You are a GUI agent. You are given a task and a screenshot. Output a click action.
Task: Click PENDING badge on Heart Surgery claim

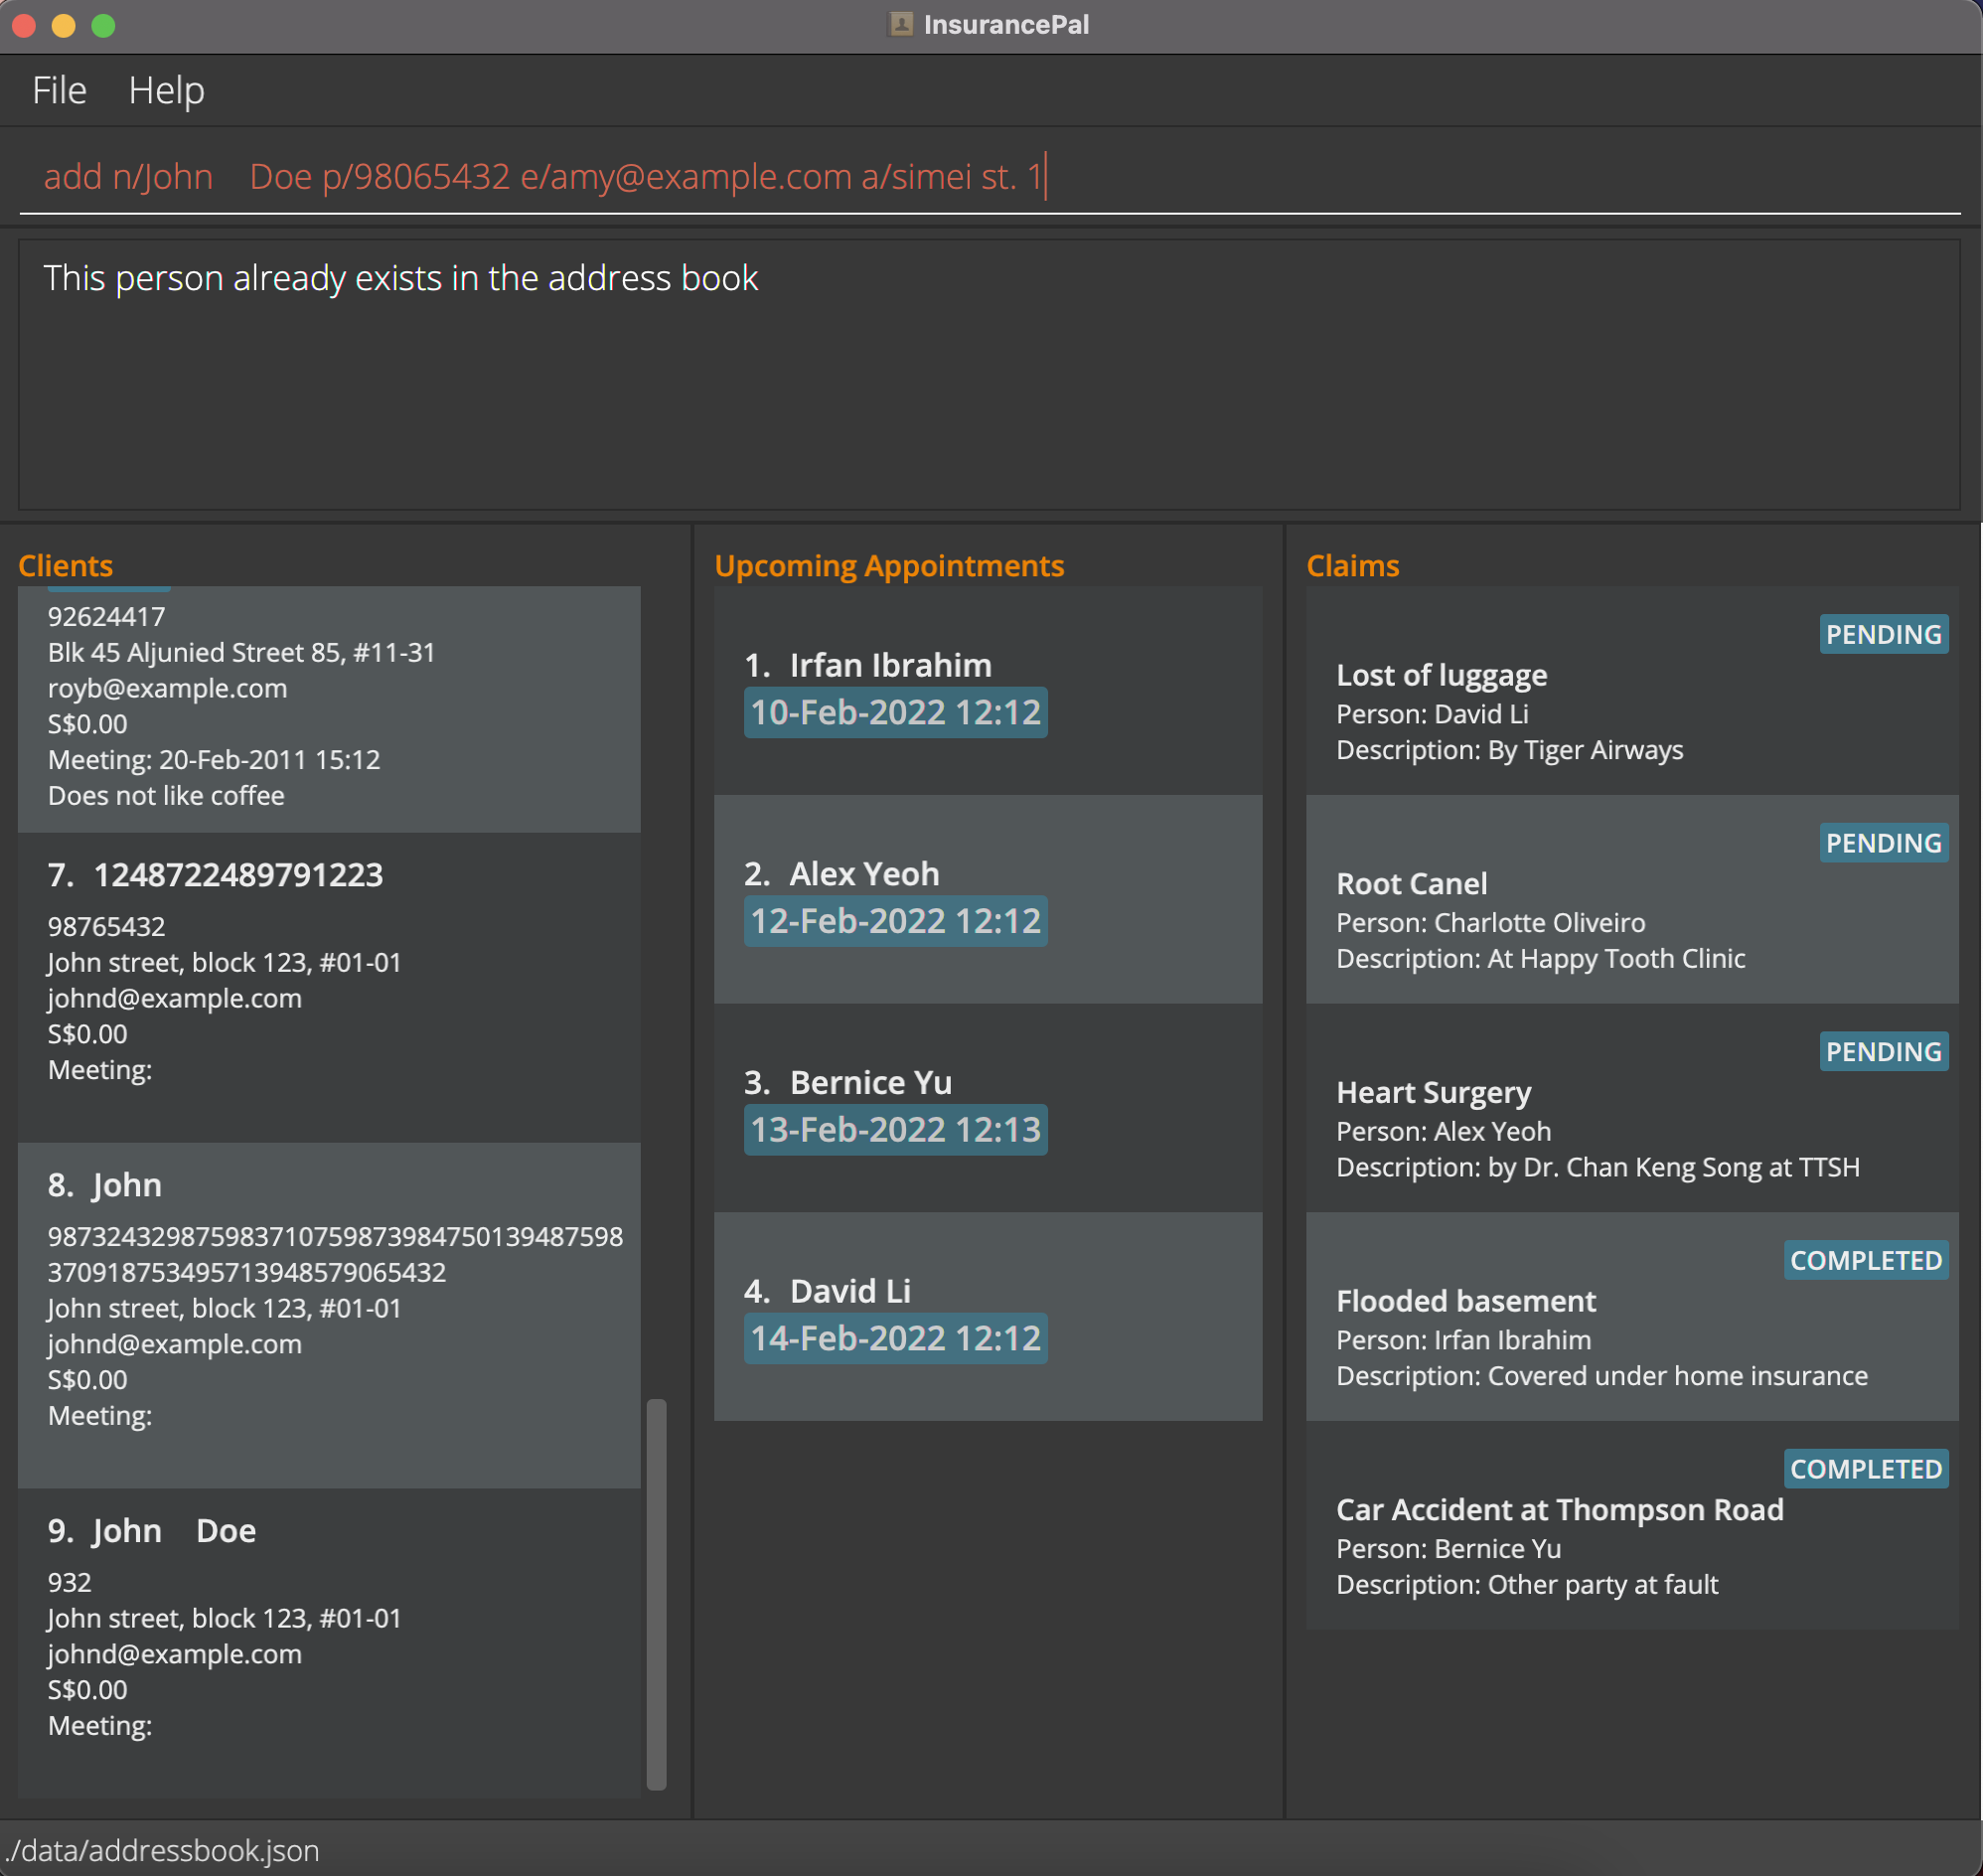coord(1882,1051)
